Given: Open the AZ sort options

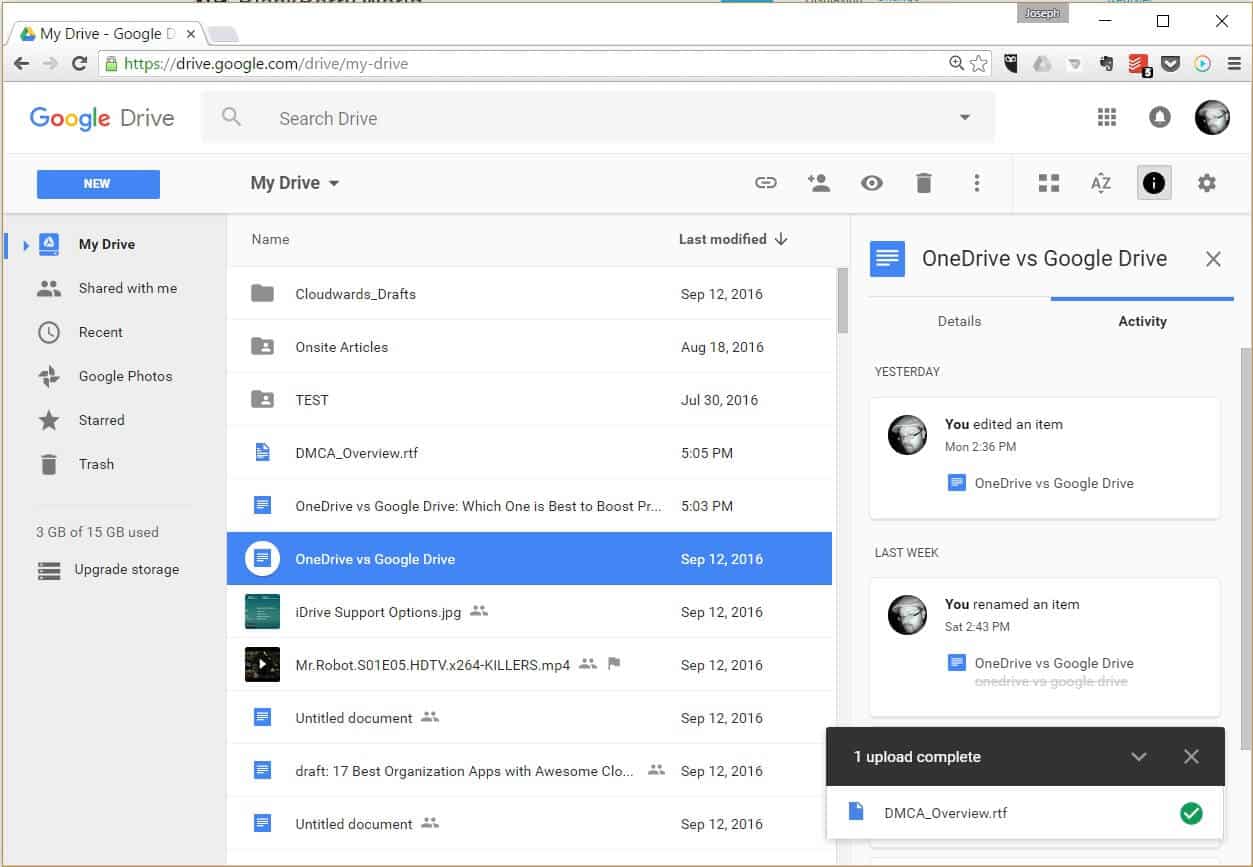Looking at the screenshot, I should pyautogui.click(x=1101, y=183).
